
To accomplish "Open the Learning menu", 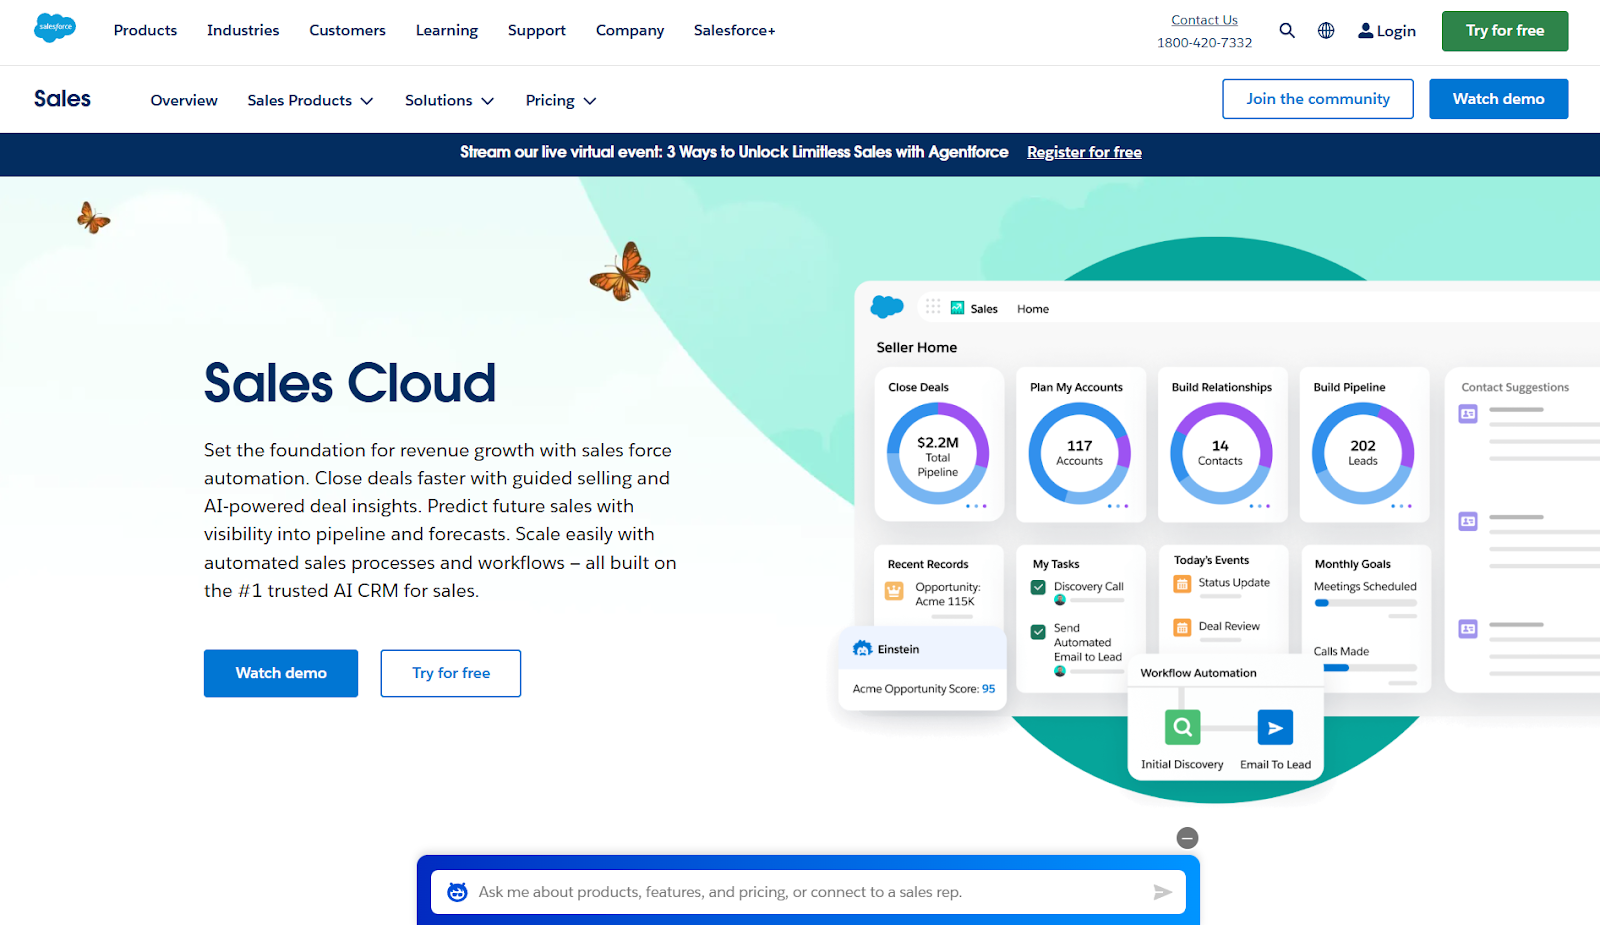I will (x=447, y=31).
